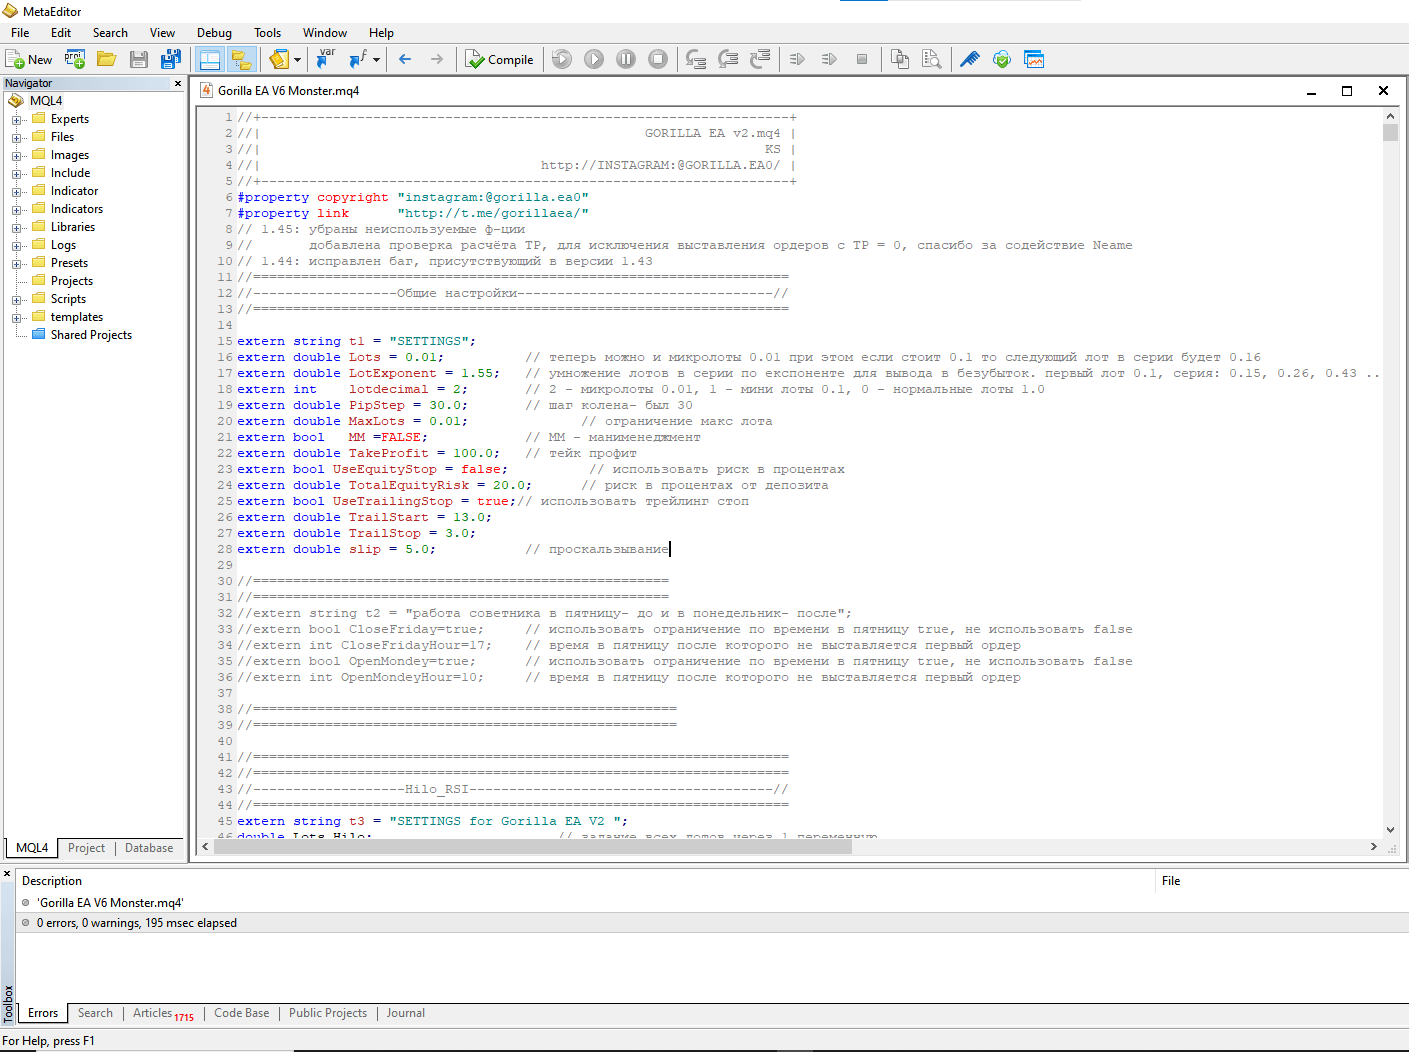Click the Compile button

pyautogui.click(x=500, y=60)
